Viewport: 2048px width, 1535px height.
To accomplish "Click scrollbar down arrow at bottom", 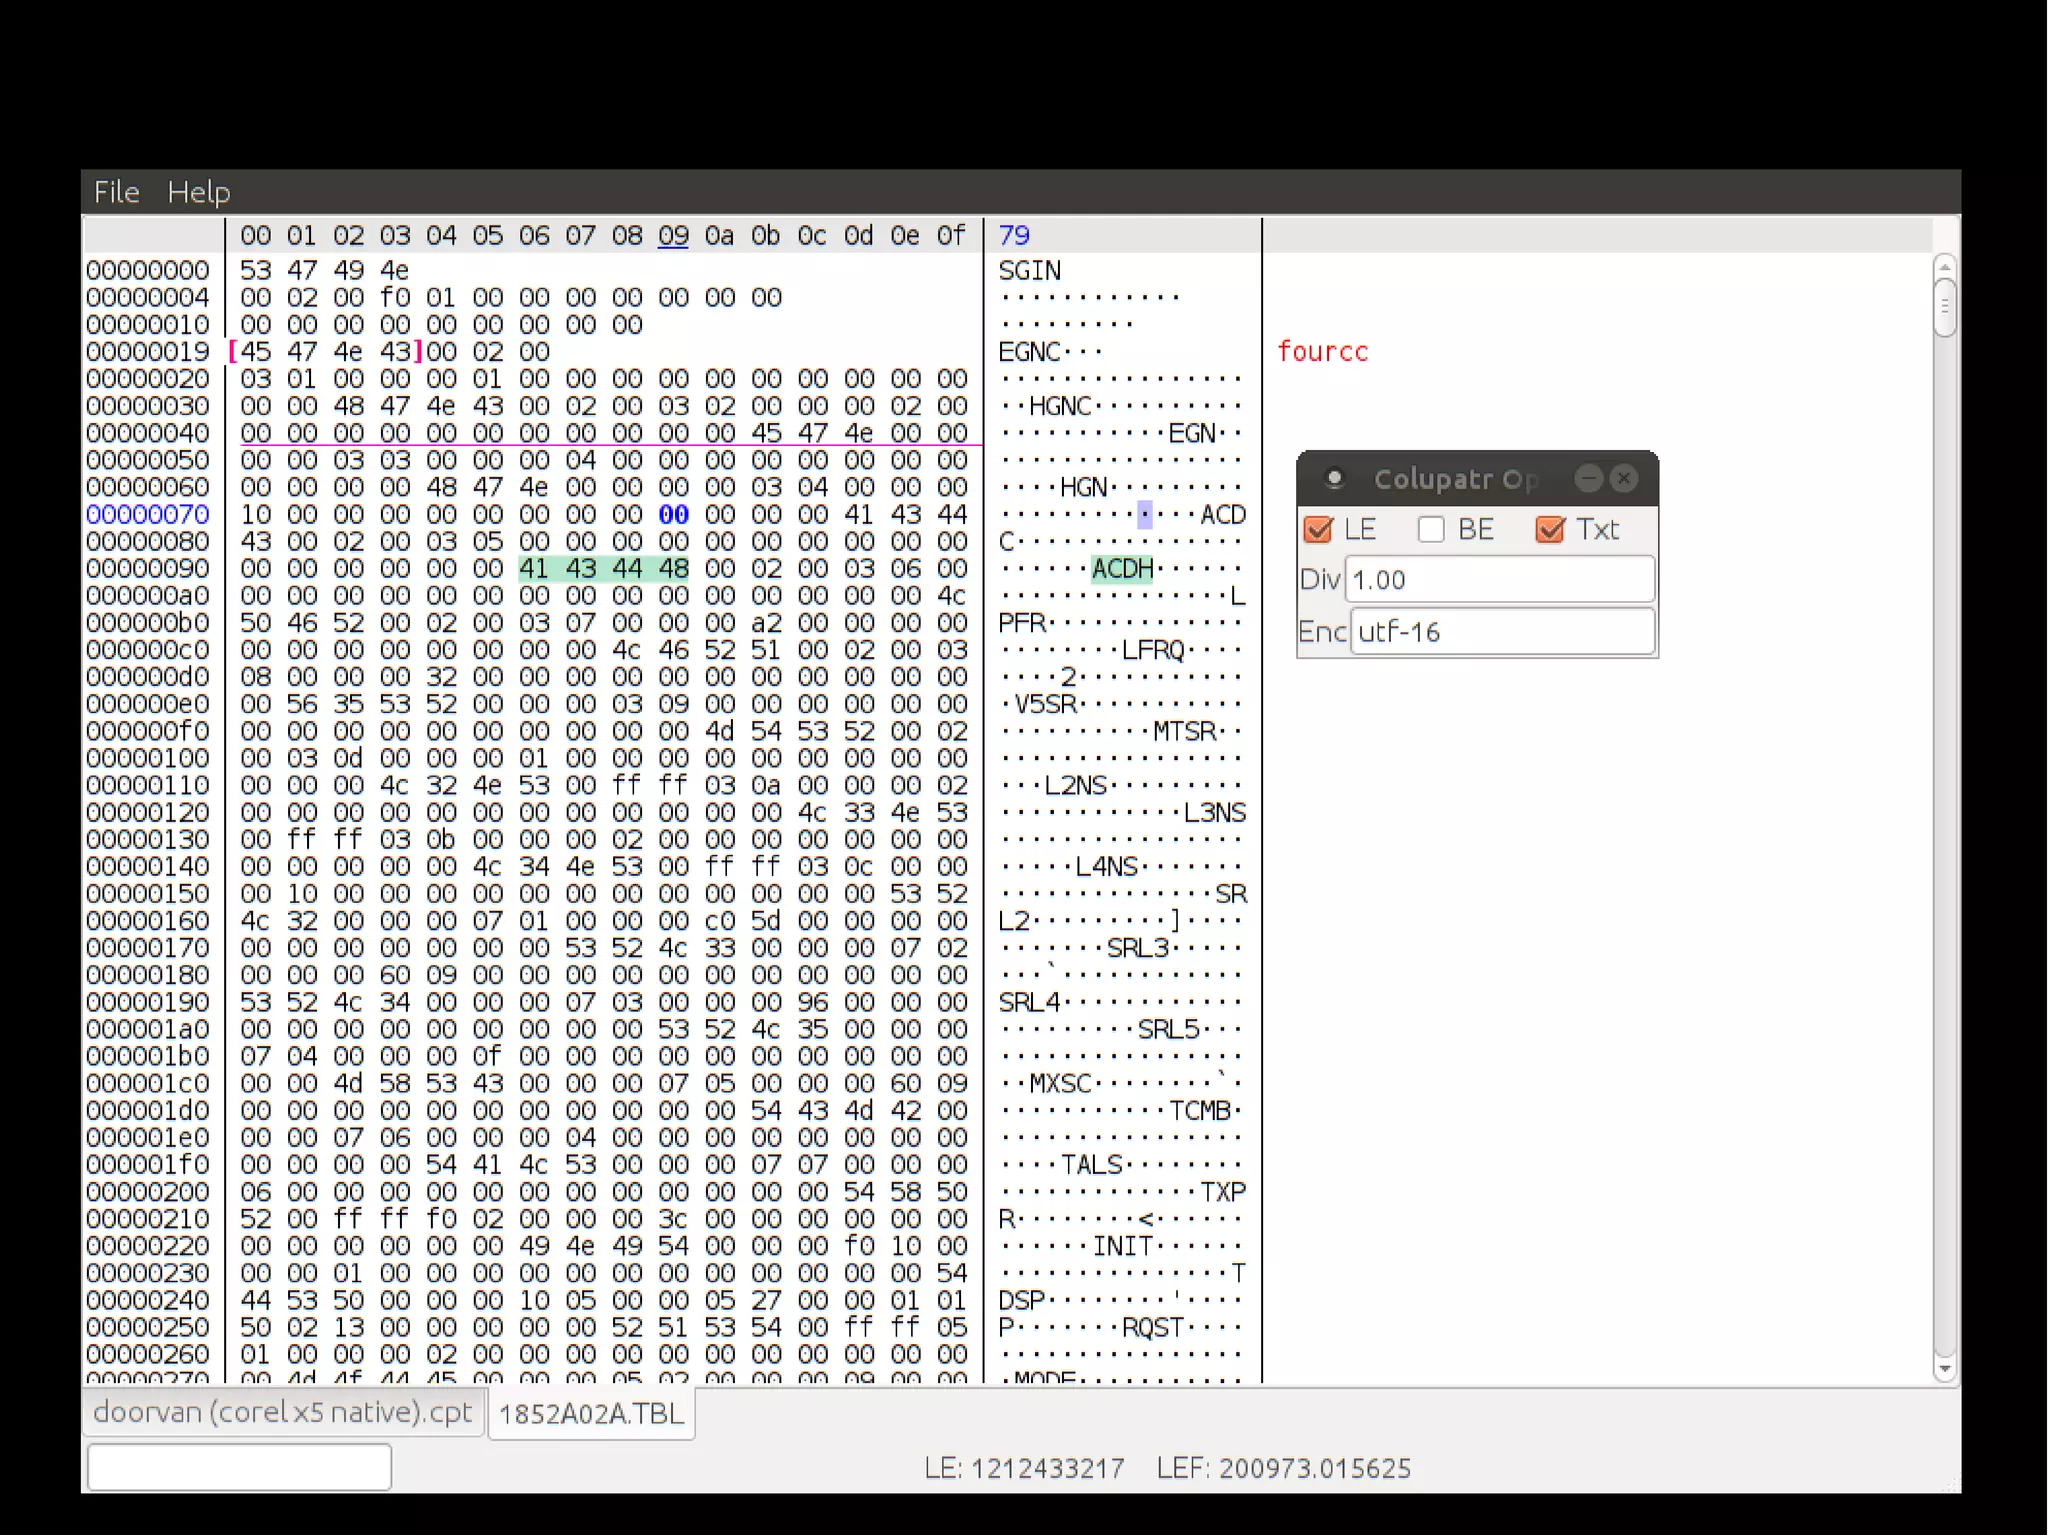I will (x=1944, y=1368).
